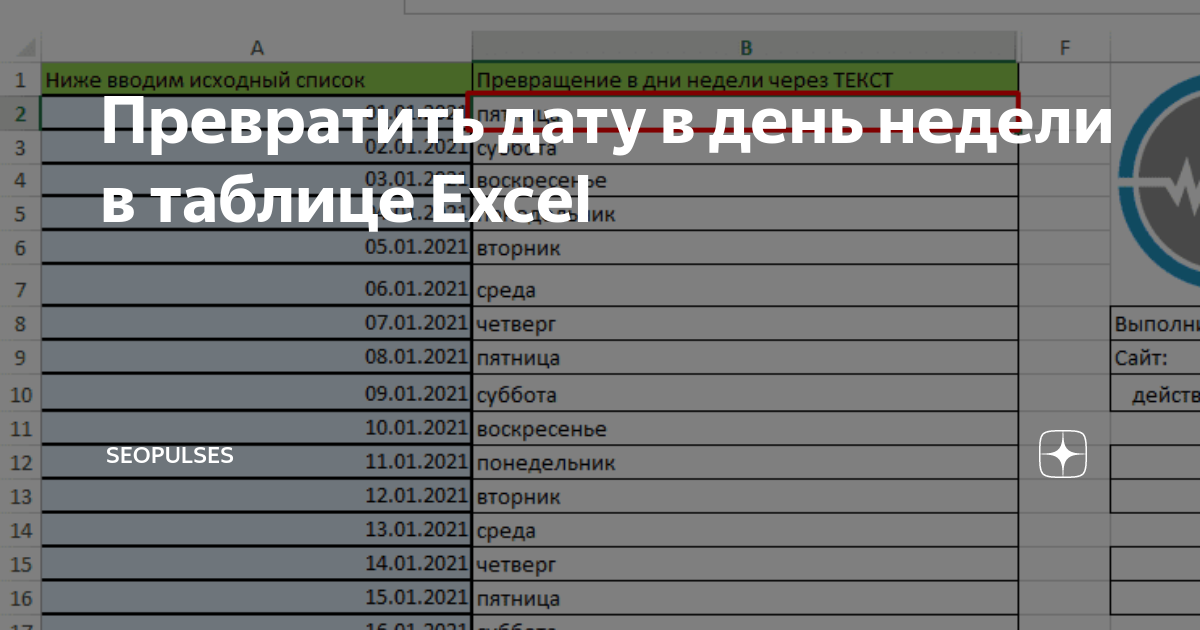Image resolution: width=1200 pixels, height=630 pixels.
Task: Click the cell starting with 'Выполн'
Action: click(1157, 322)
